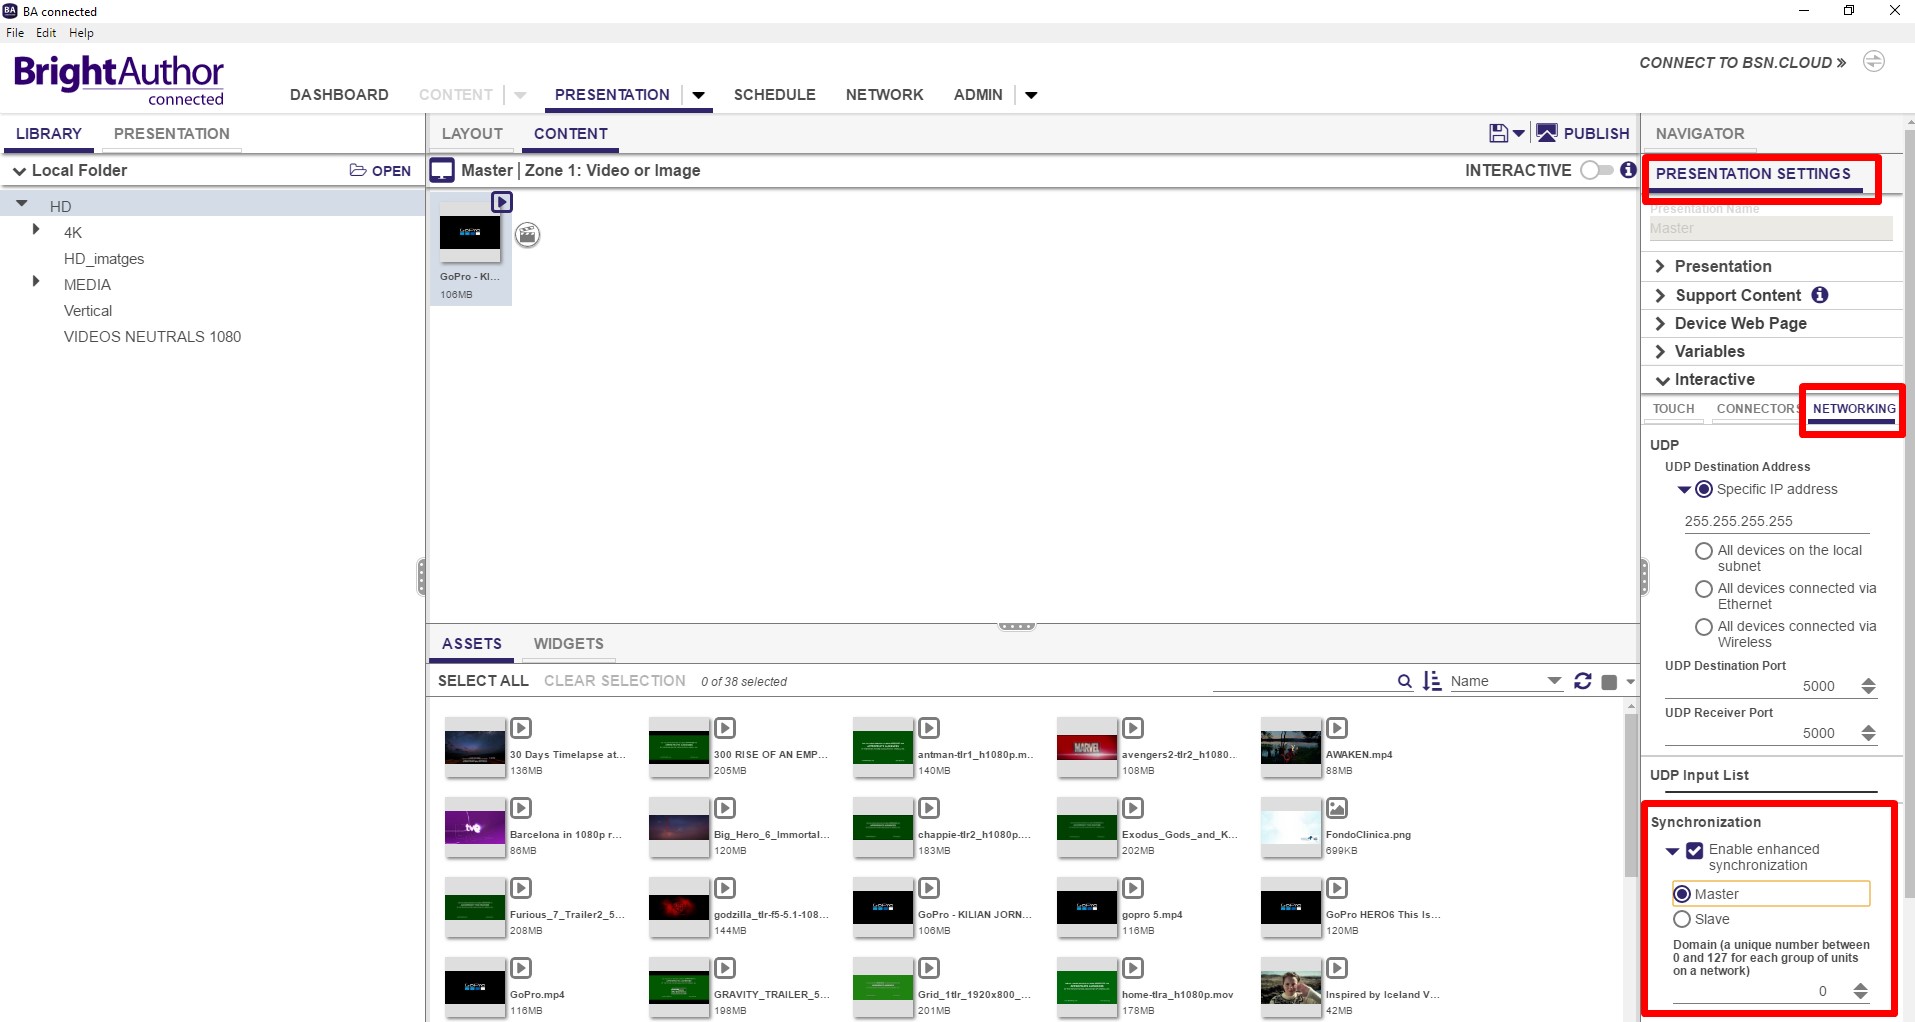Open the Name sort dropdown
The height and width of the screenshot is (1022, 1915).
(x=1554, y=681)
